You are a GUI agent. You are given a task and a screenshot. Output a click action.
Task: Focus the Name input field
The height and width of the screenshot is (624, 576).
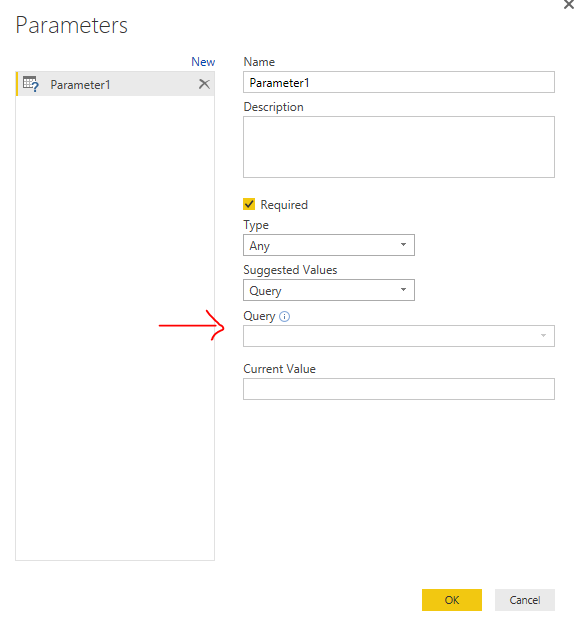pyautogui.click(x=399, y=82)
